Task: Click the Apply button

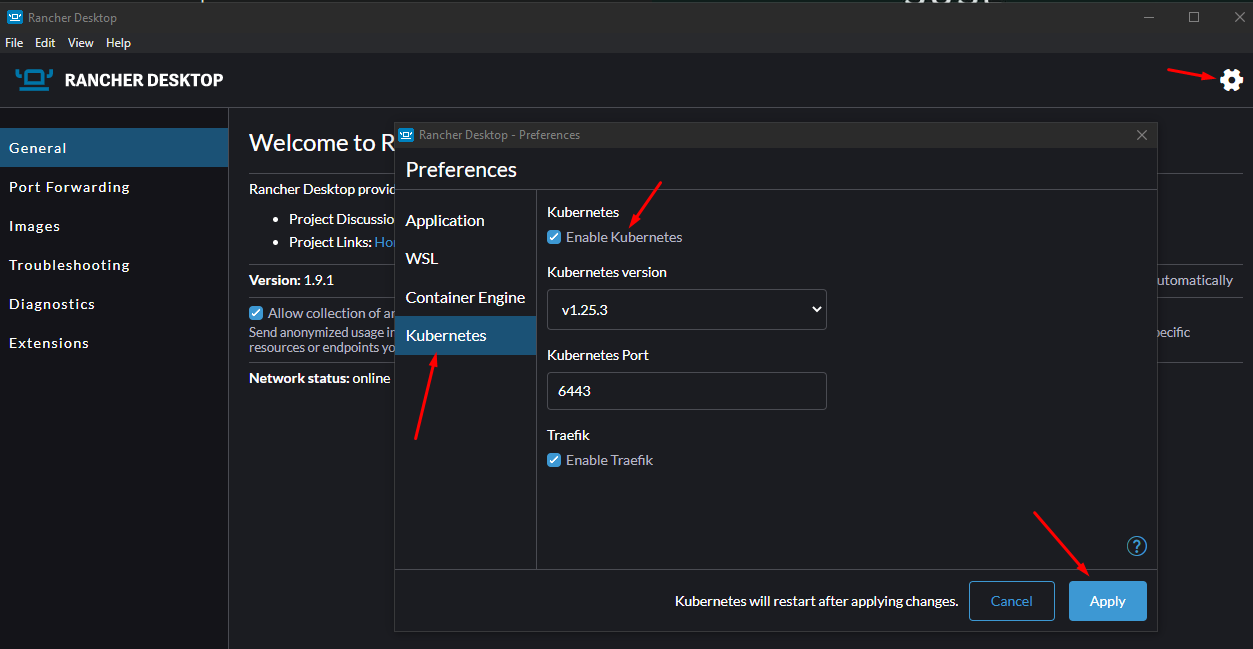Action: (x=1107, y=601)
